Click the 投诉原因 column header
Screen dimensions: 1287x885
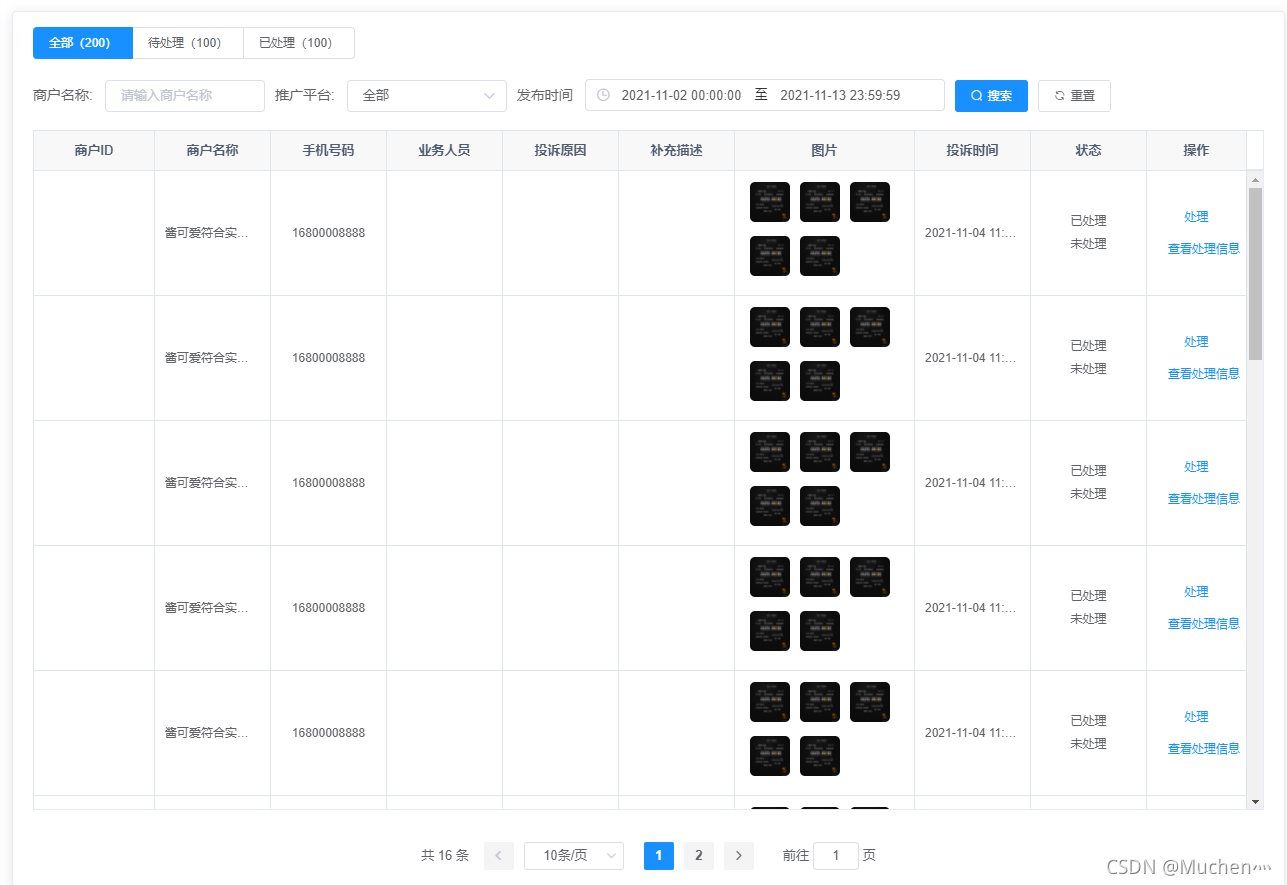[x=560, y=151]
